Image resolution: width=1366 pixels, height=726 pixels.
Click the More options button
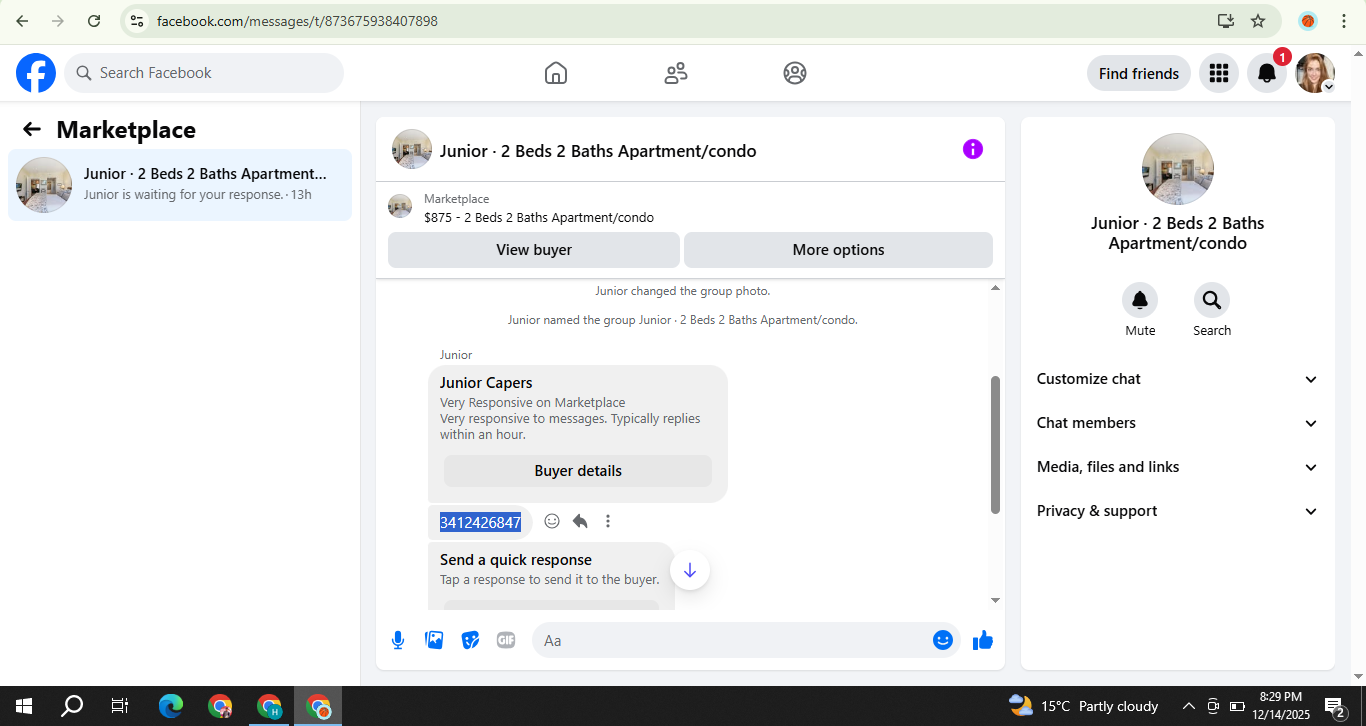[x=838, y=250]
